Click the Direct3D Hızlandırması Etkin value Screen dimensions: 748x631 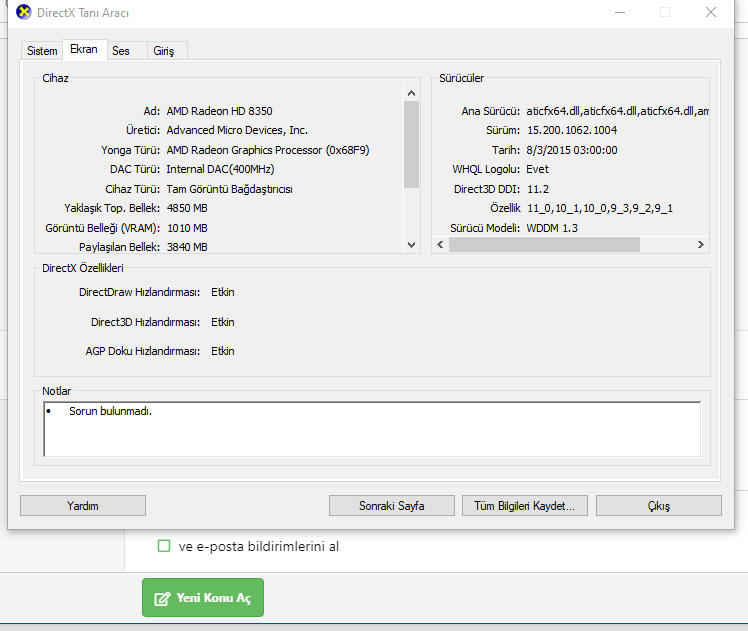pos(223,322)
